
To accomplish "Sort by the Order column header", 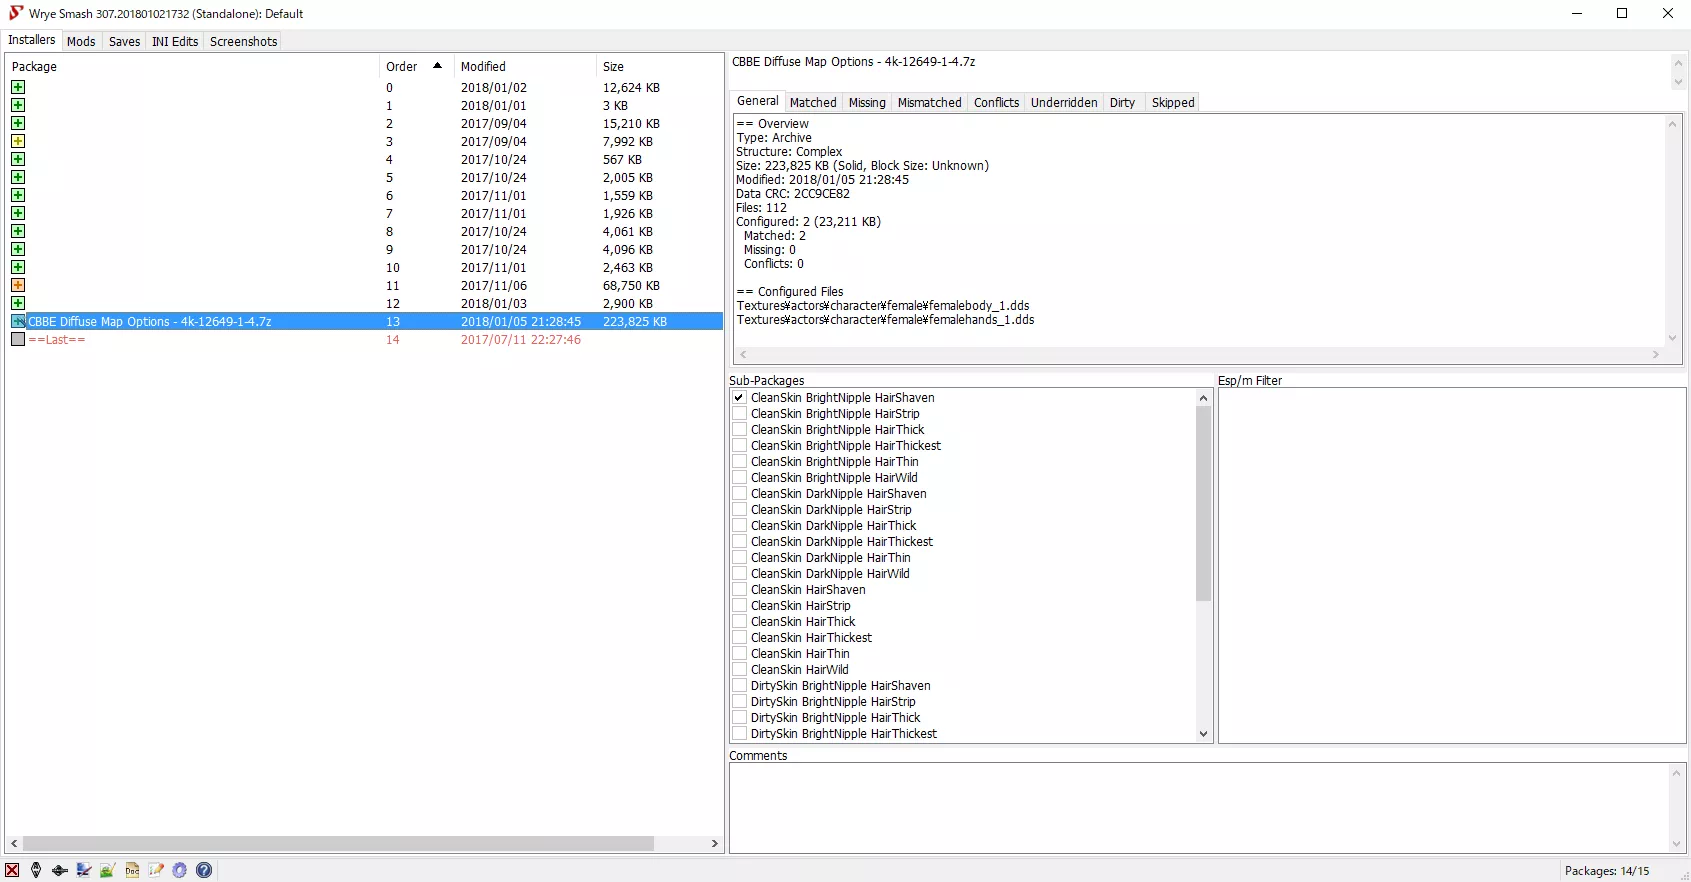I will [415, 66].
